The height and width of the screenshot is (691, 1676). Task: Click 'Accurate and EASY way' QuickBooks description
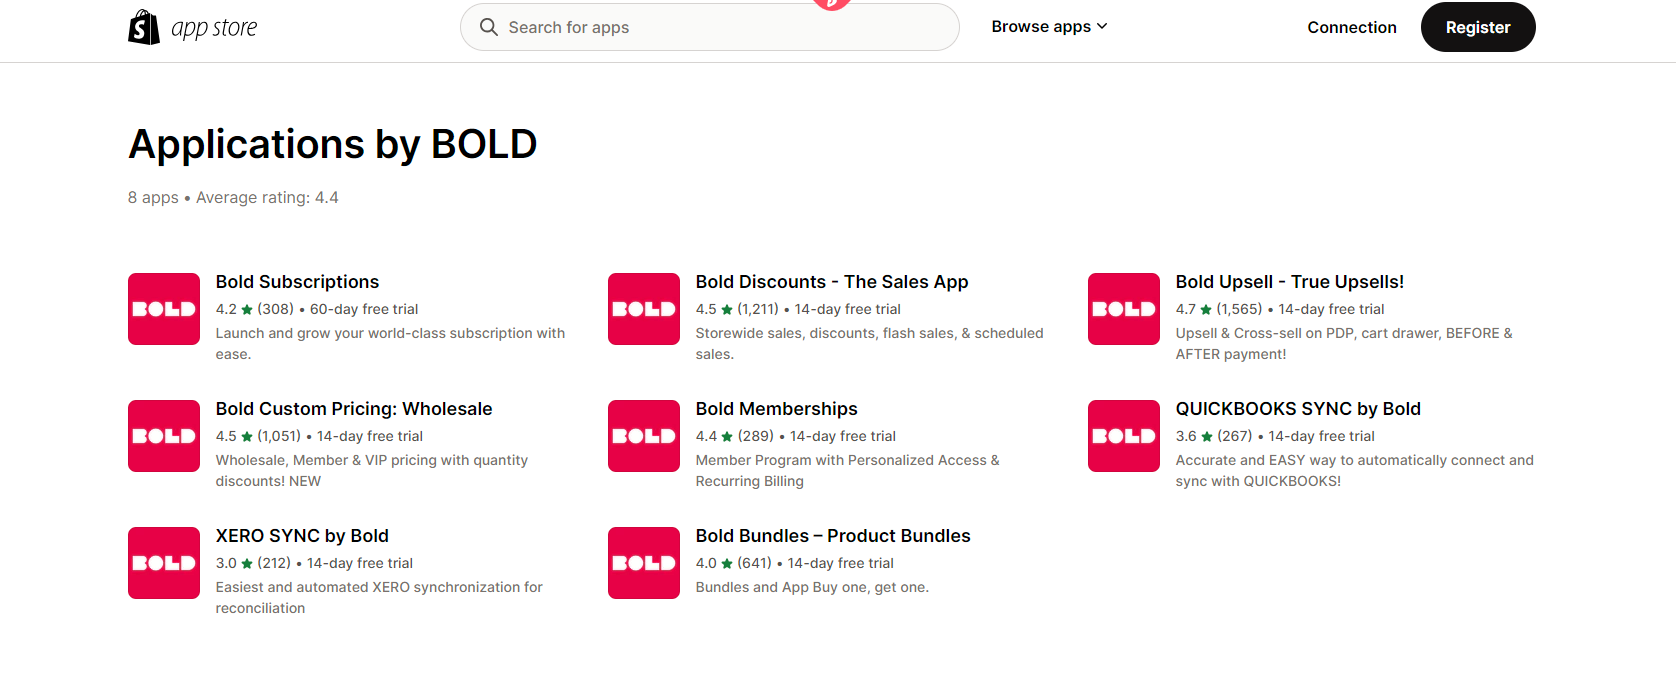pos(1354,470)
